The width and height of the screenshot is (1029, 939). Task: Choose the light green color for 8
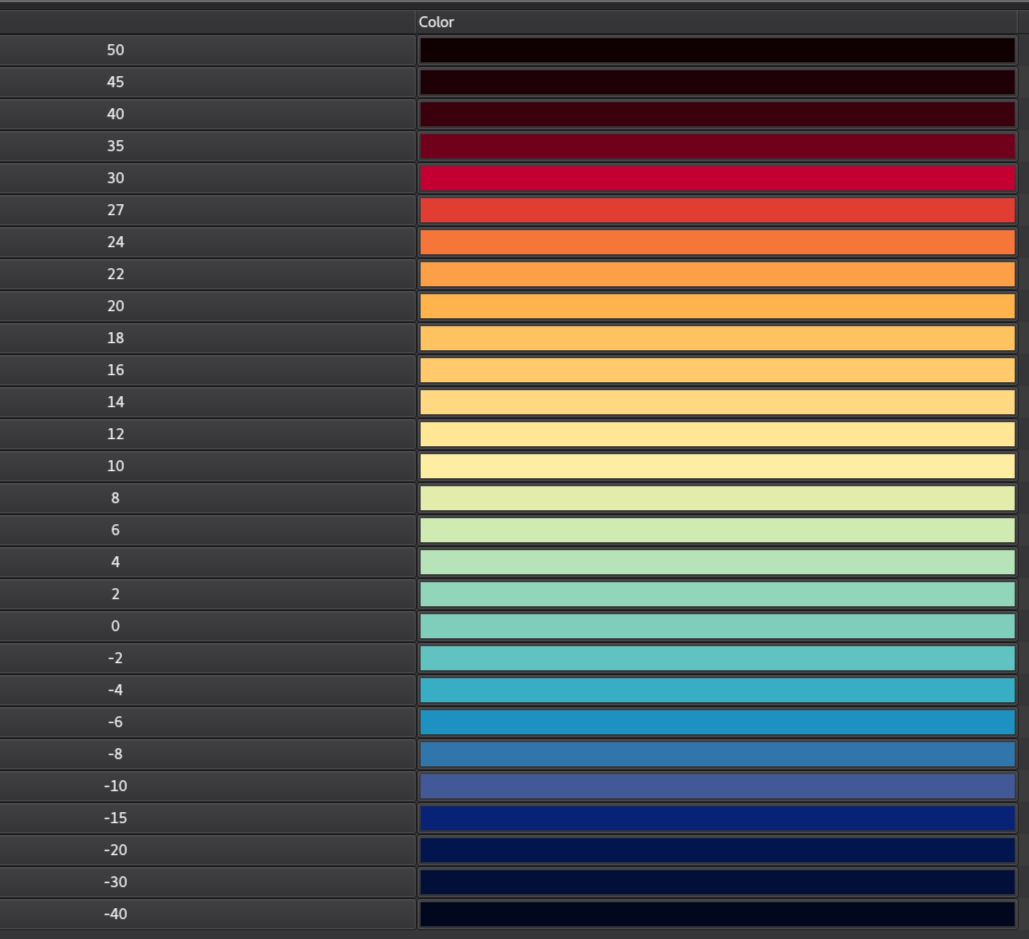[x=715, y=498]
